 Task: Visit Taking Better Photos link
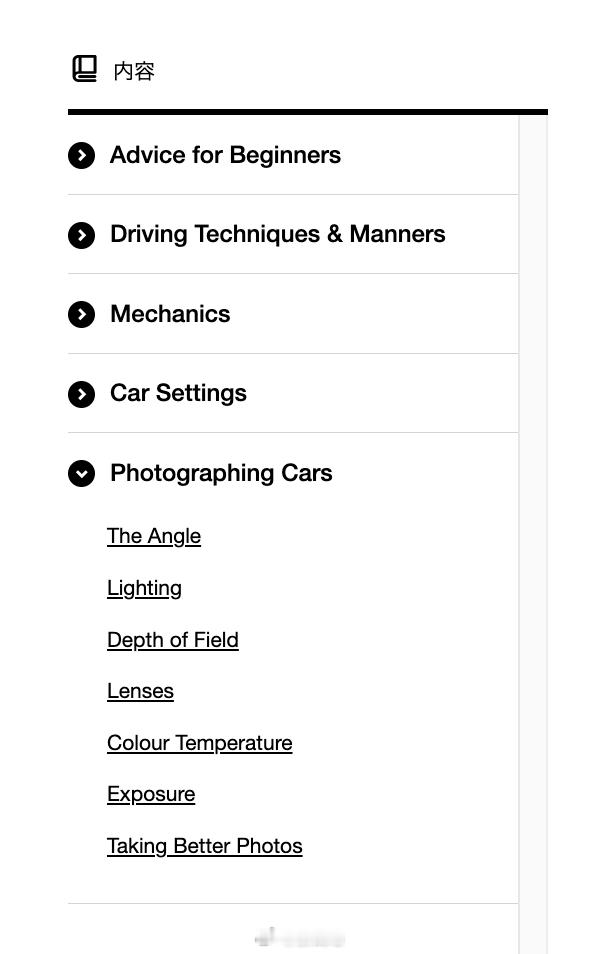(x=205, y=846)
